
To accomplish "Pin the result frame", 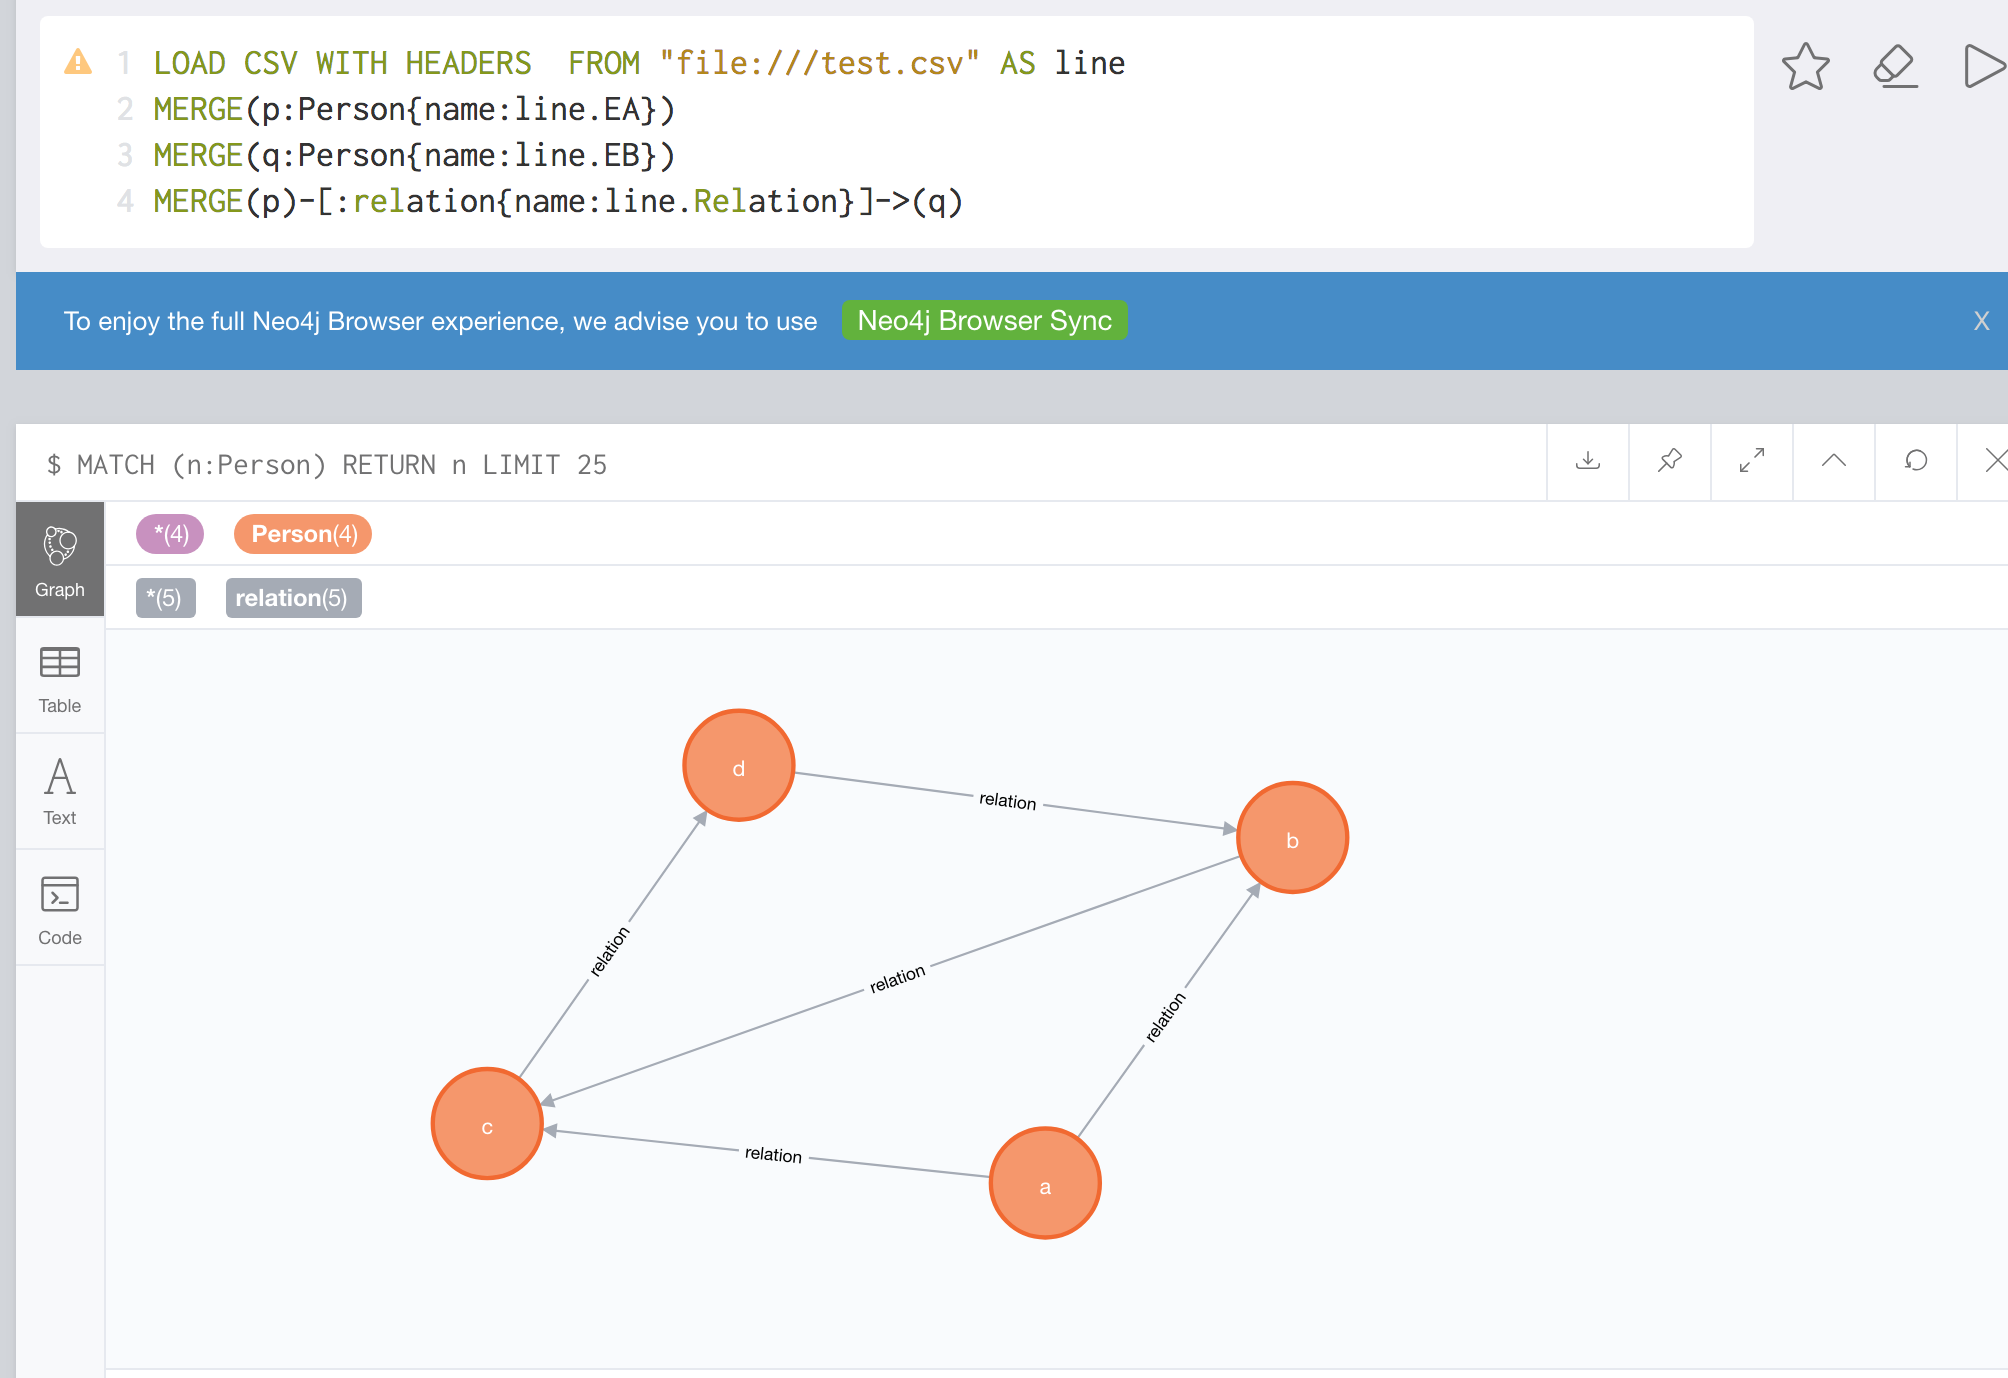I will pos(1669,461).
